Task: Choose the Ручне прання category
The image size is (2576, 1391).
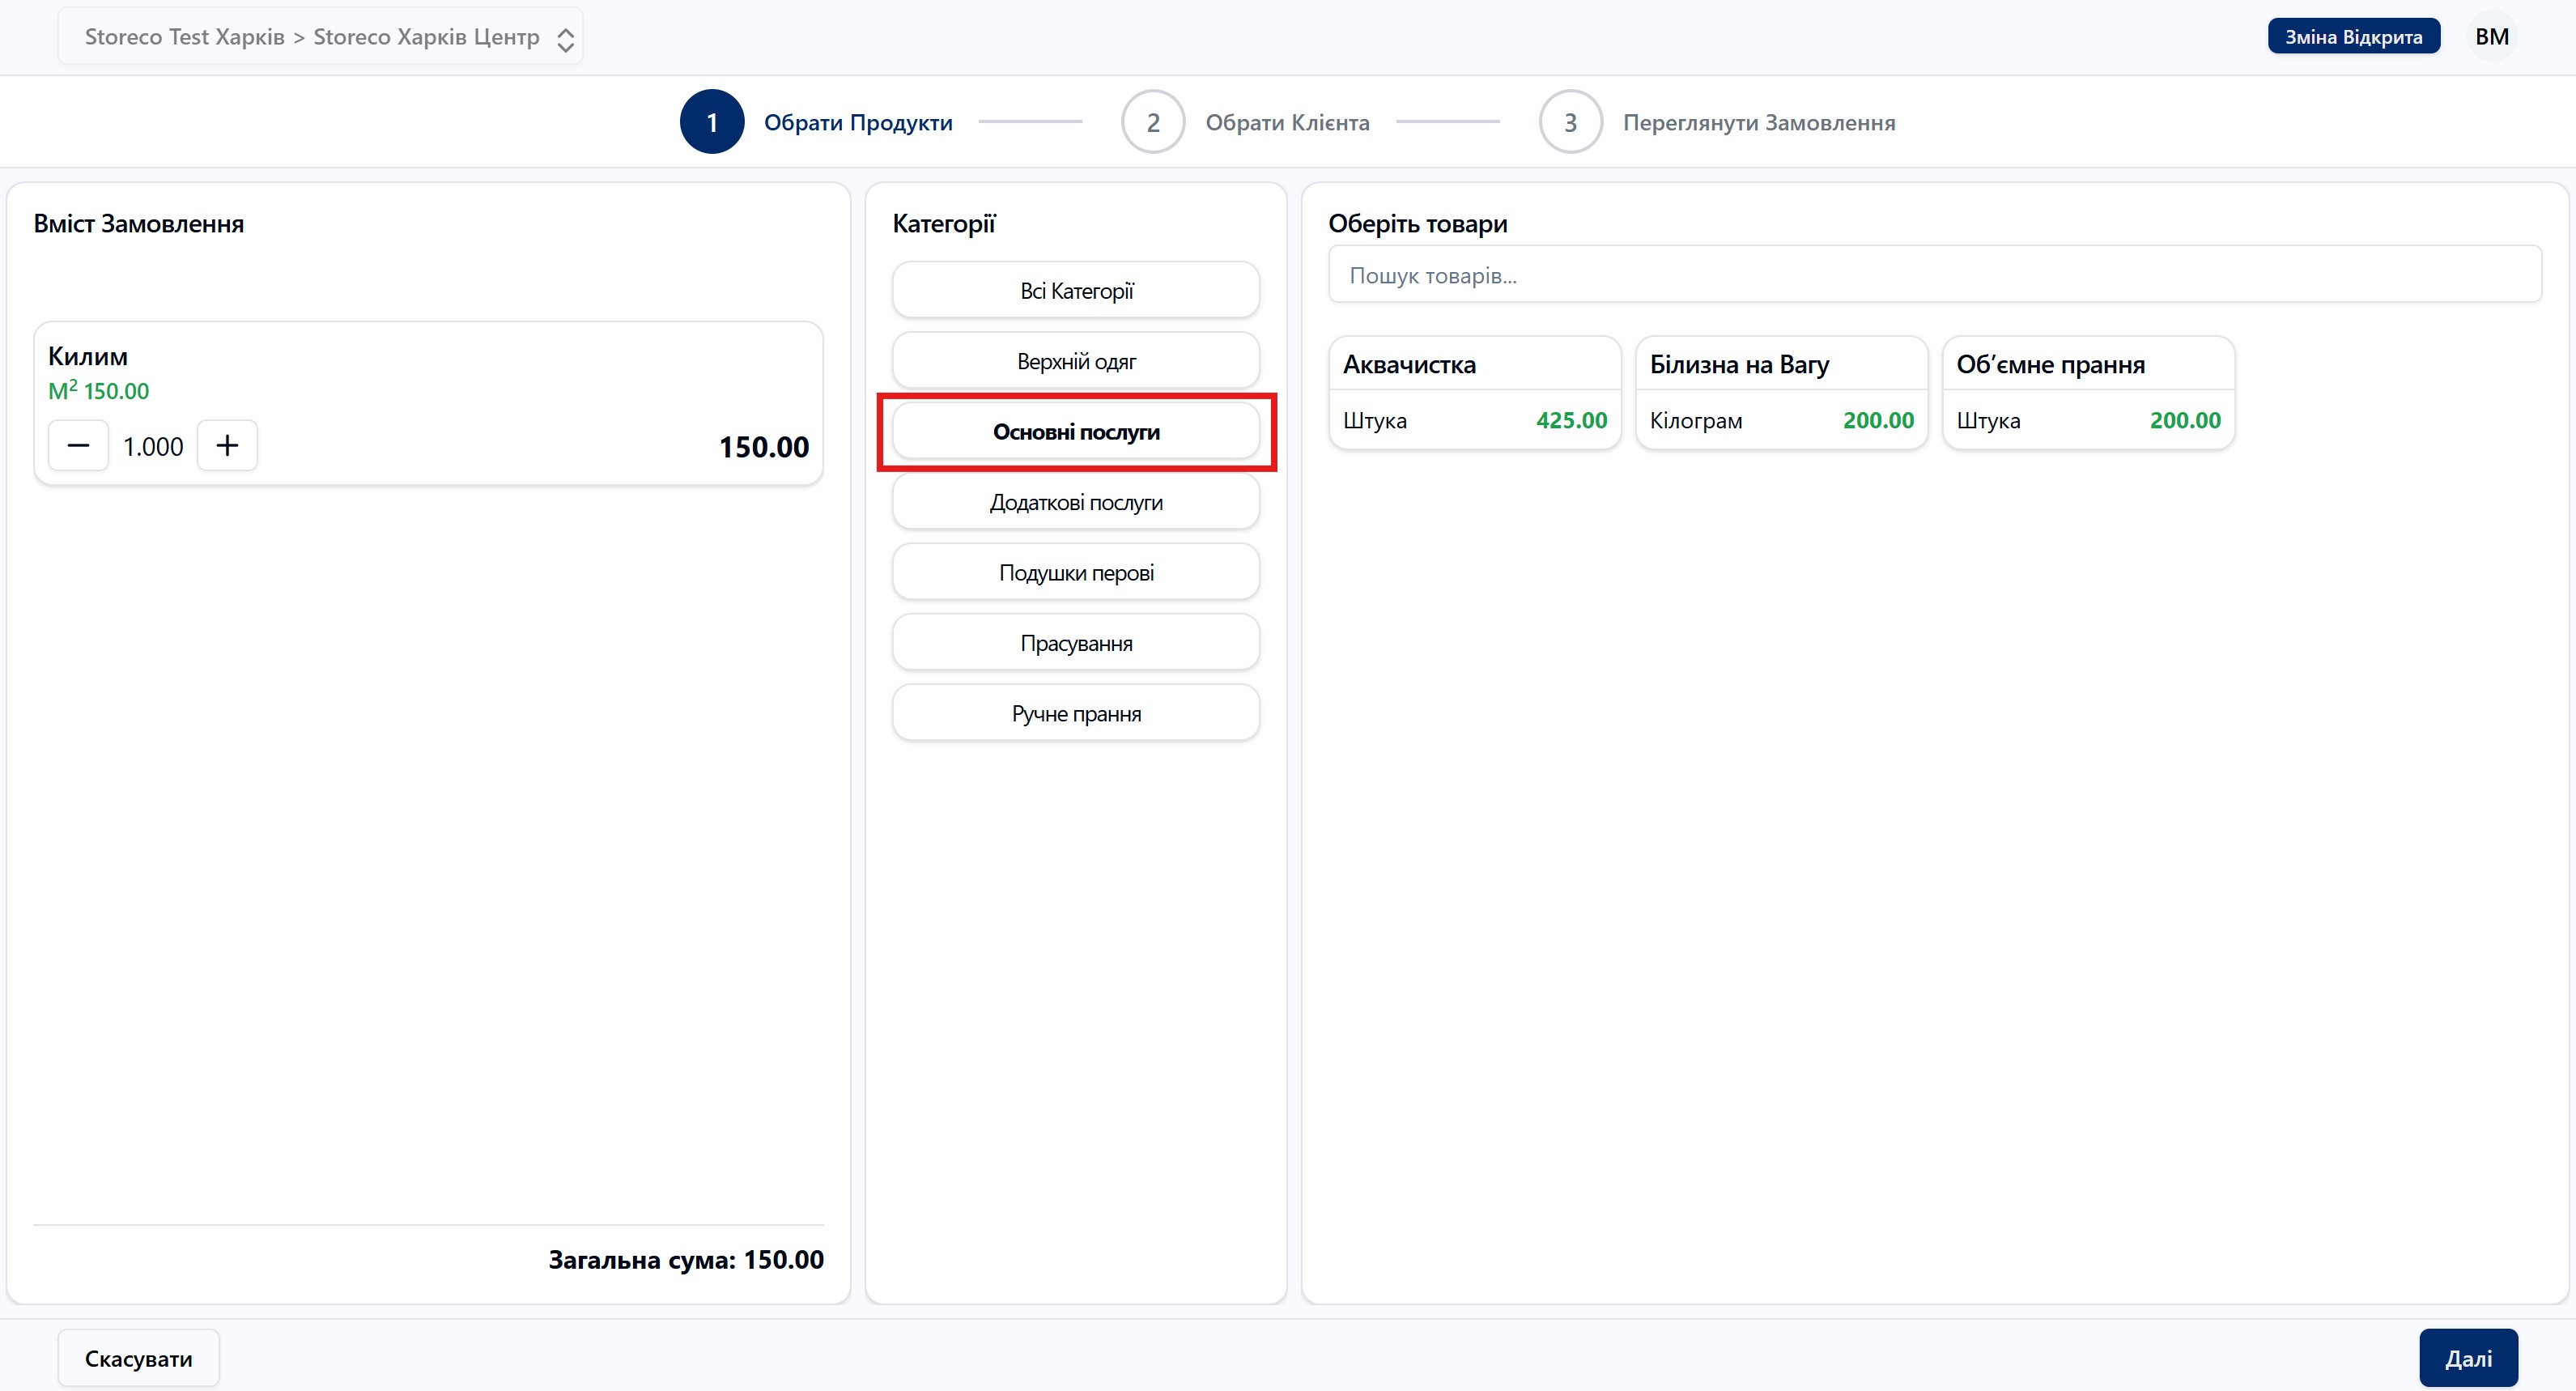Action: [x=1075, y=714]
